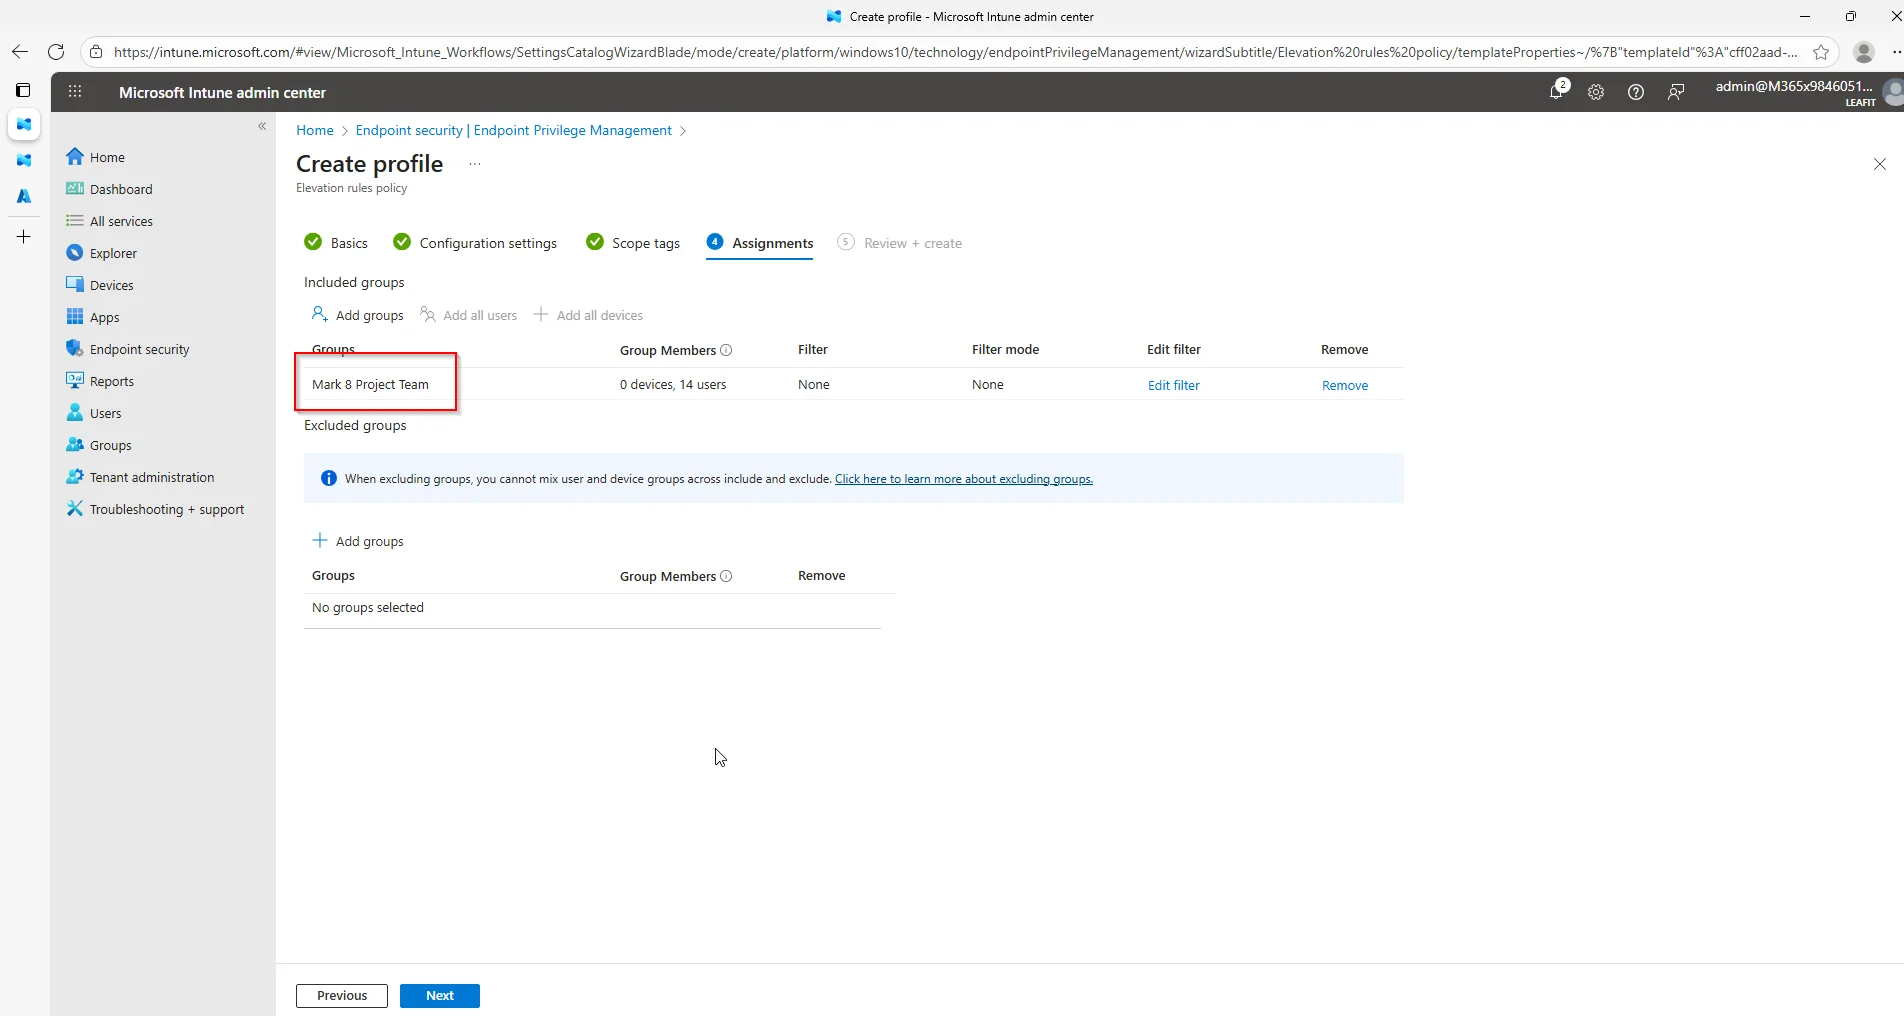Screen dimensions: 1904x1016
Task: Open the Groups icon in sidebar
Action: click(x=75, y=445)
